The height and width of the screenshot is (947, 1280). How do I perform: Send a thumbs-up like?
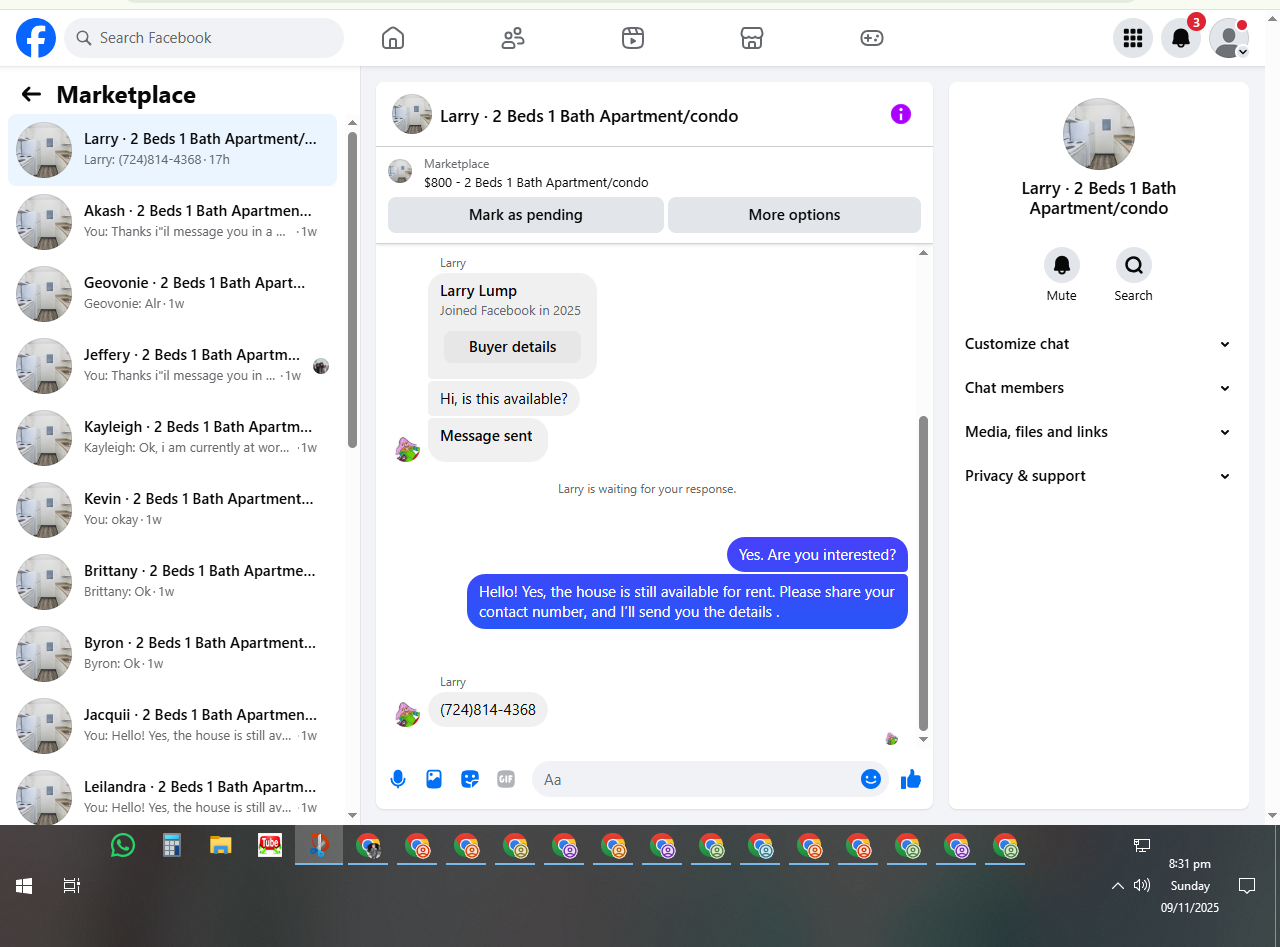point(910,779)
